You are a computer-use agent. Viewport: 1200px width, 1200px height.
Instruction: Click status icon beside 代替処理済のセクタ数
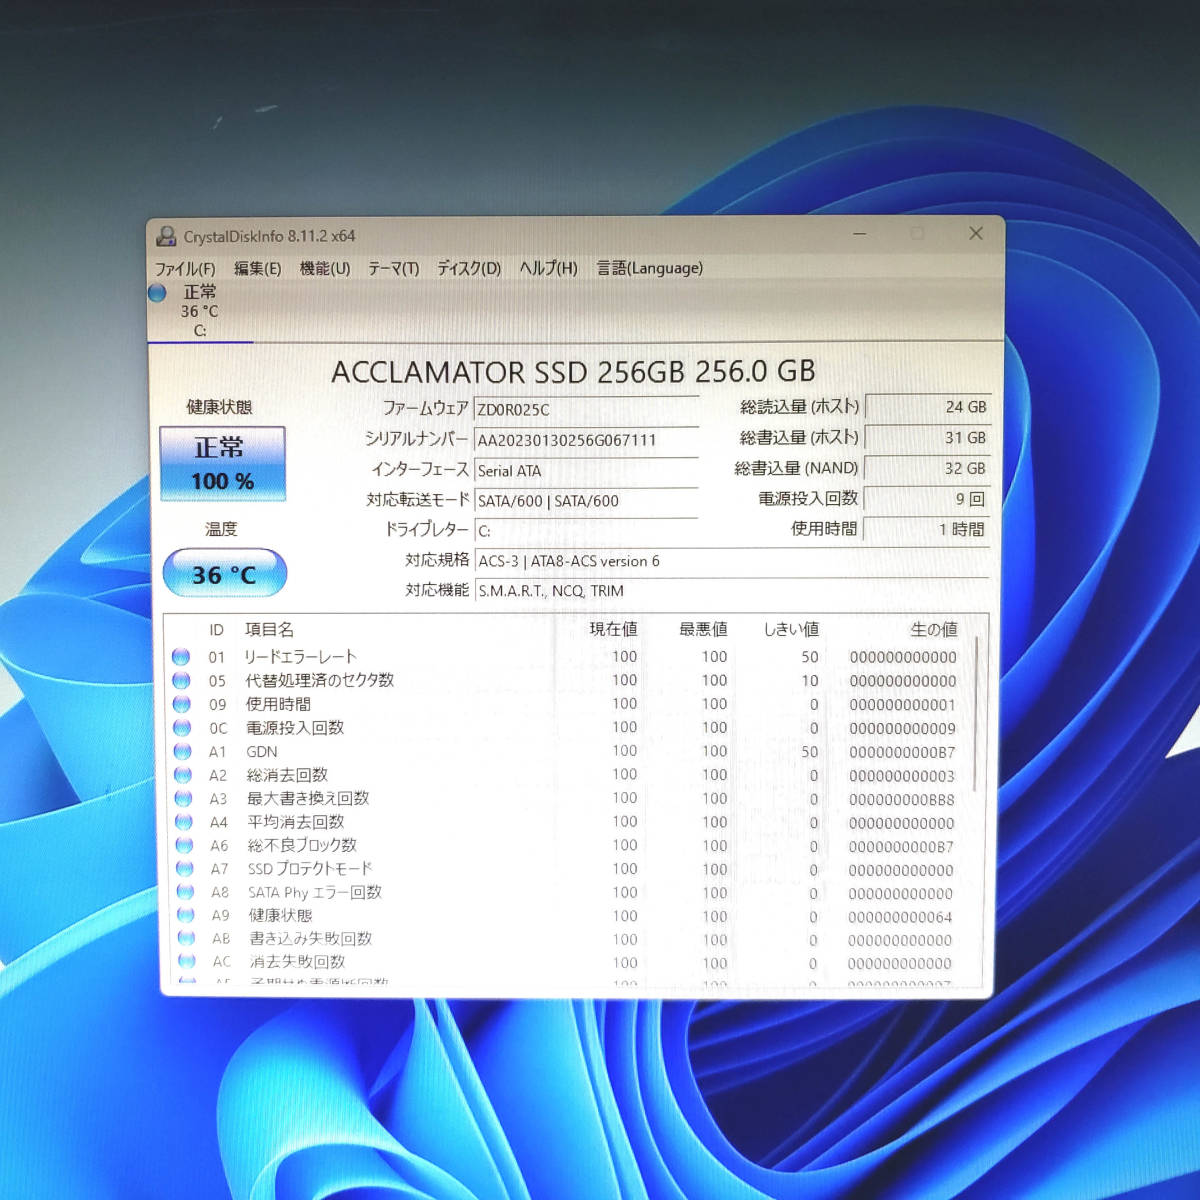(181, 681)
